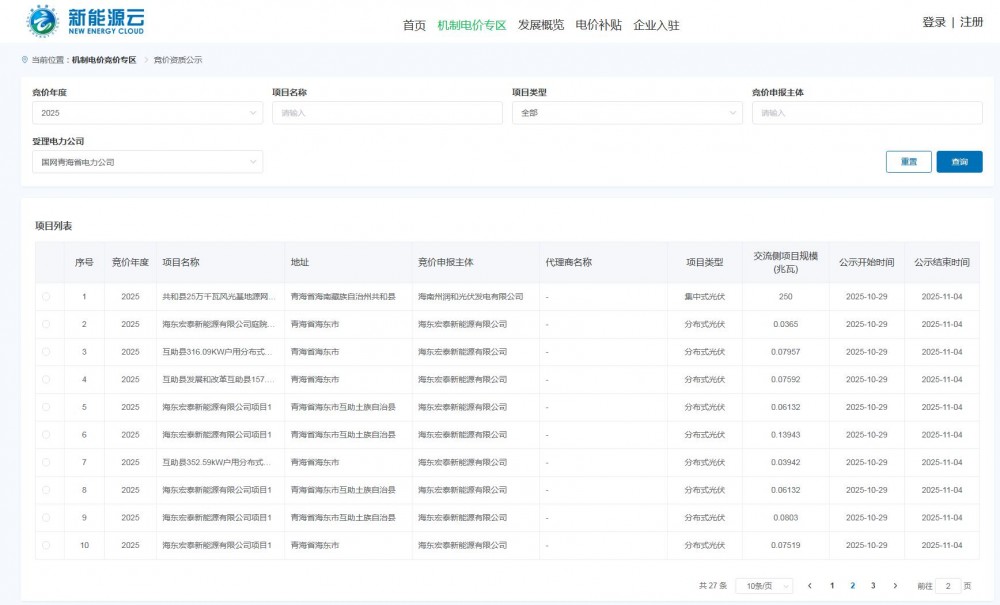Click the 注册 register link

pos(971,22)
